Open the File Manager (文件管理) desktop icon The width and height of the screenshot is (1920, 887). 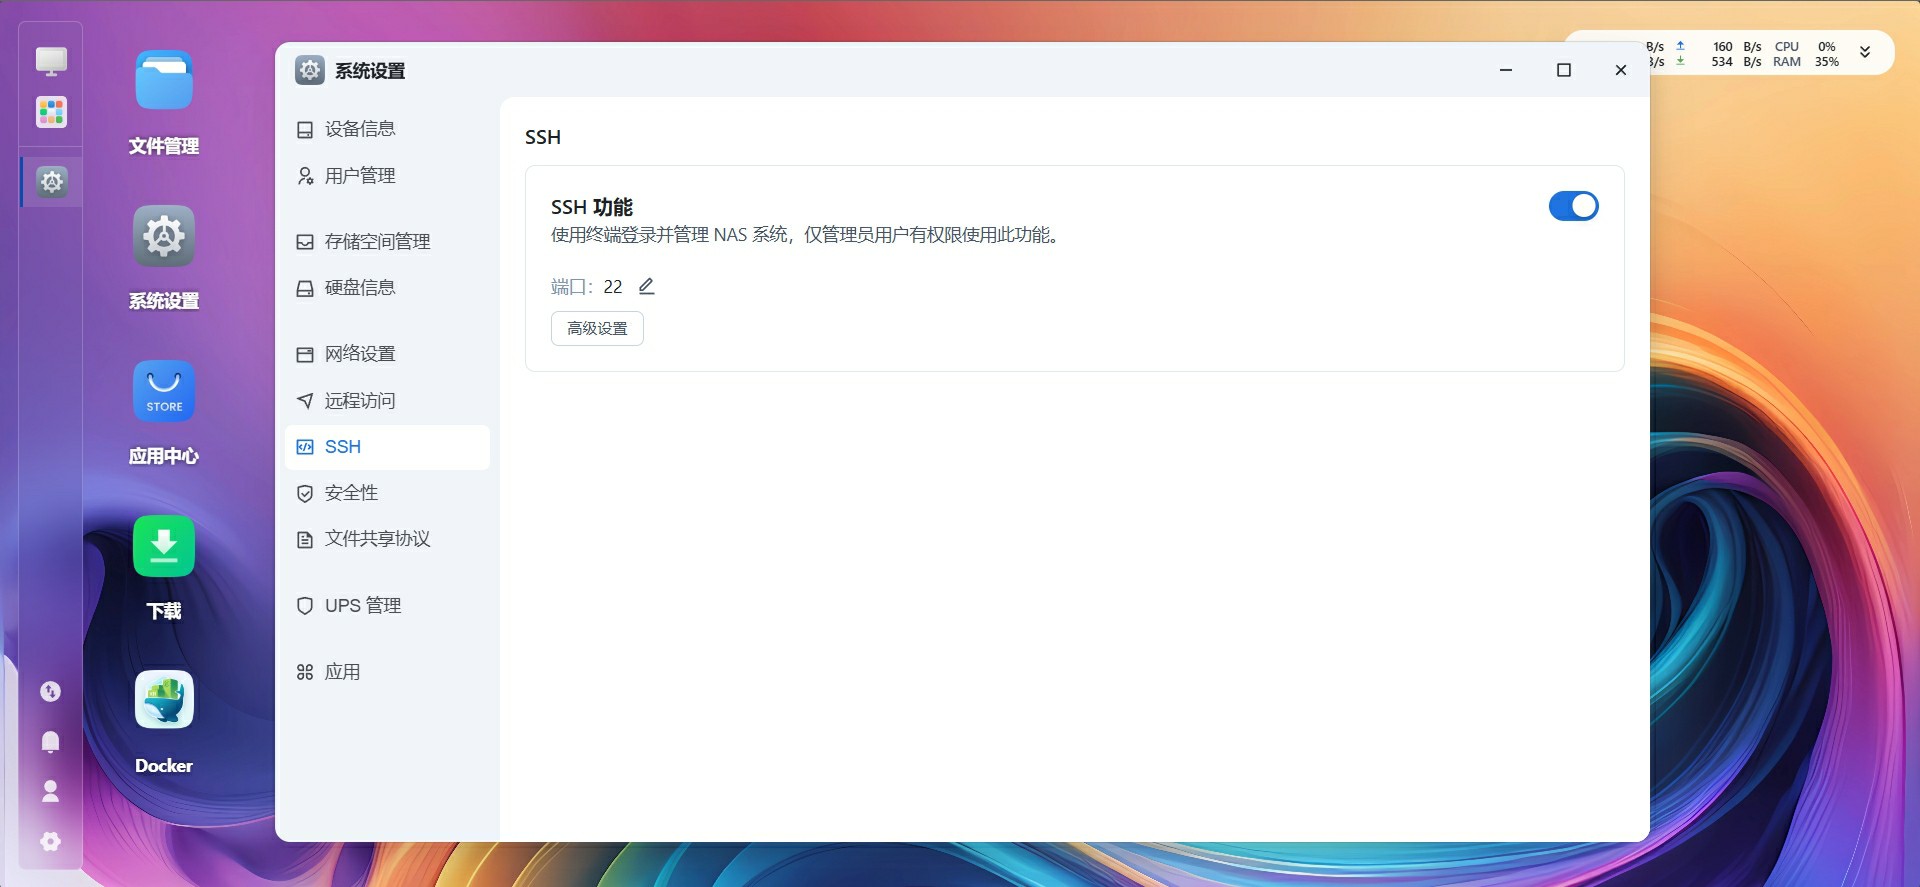pyautogui.click(x=164, y=82)
